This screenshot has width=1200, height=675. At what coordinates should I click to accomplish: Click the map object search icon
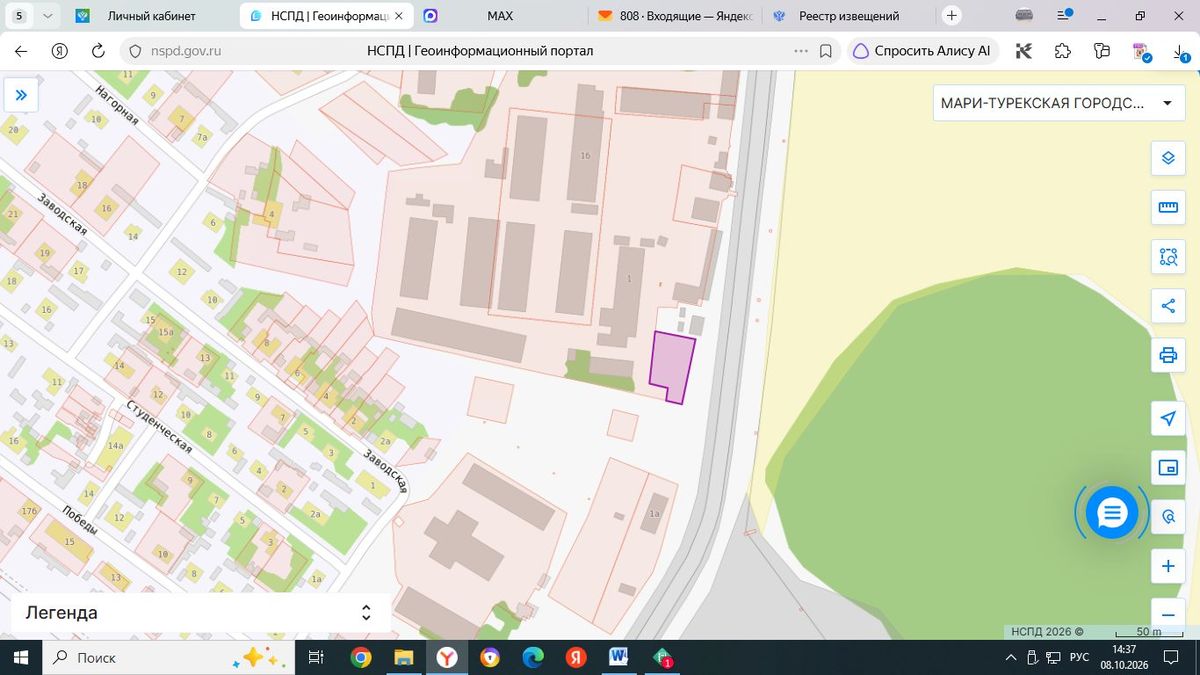pos(1167,517)
